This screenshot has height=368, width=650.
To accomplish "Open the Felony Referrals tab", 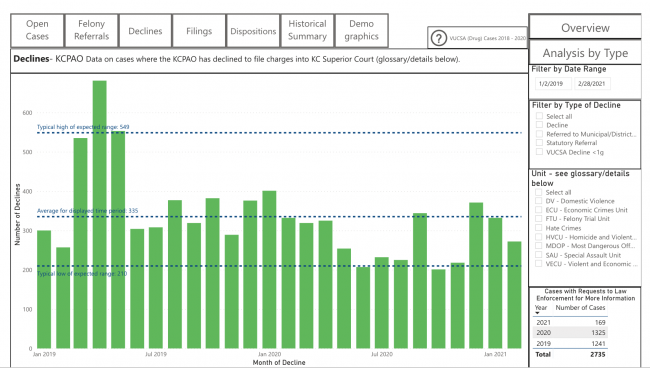I will pos(91,30).
